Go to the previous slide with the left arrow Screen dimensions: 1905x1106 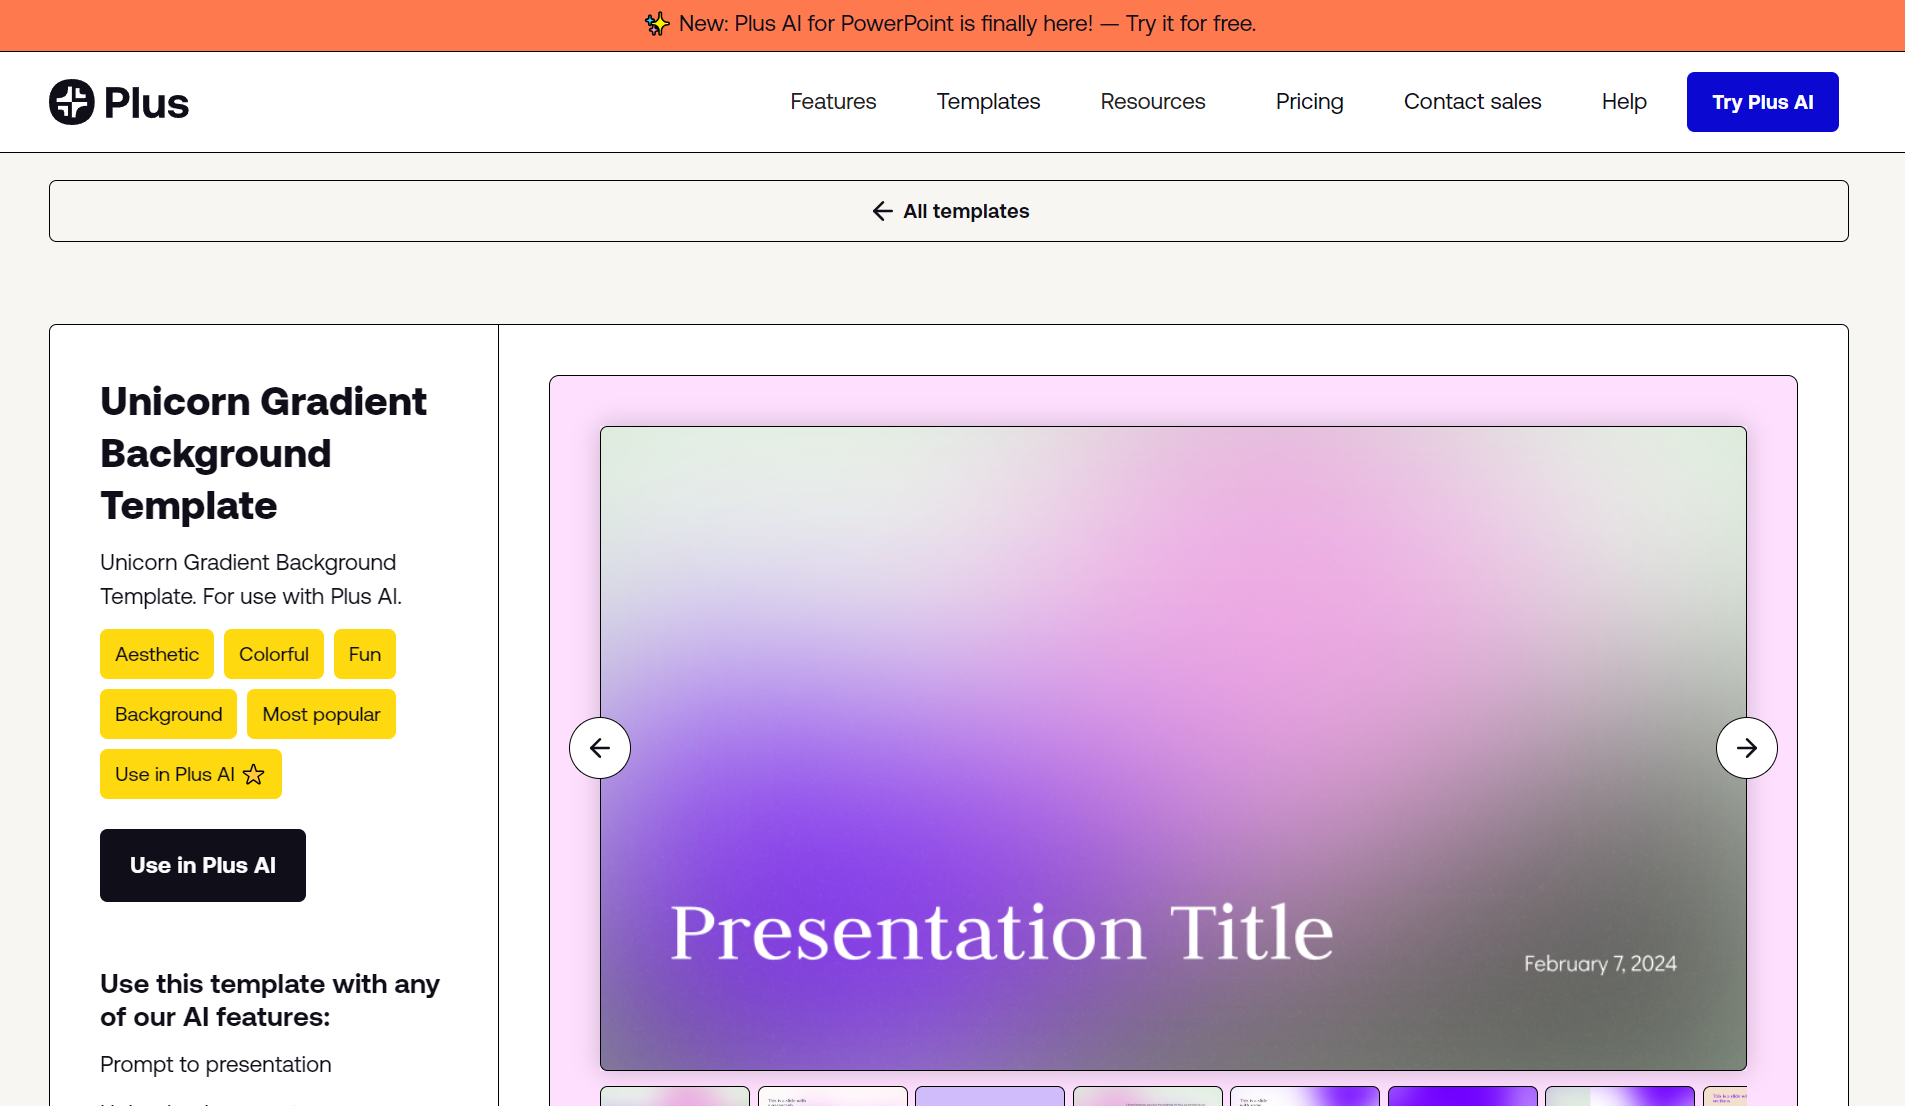pos(600,748)
